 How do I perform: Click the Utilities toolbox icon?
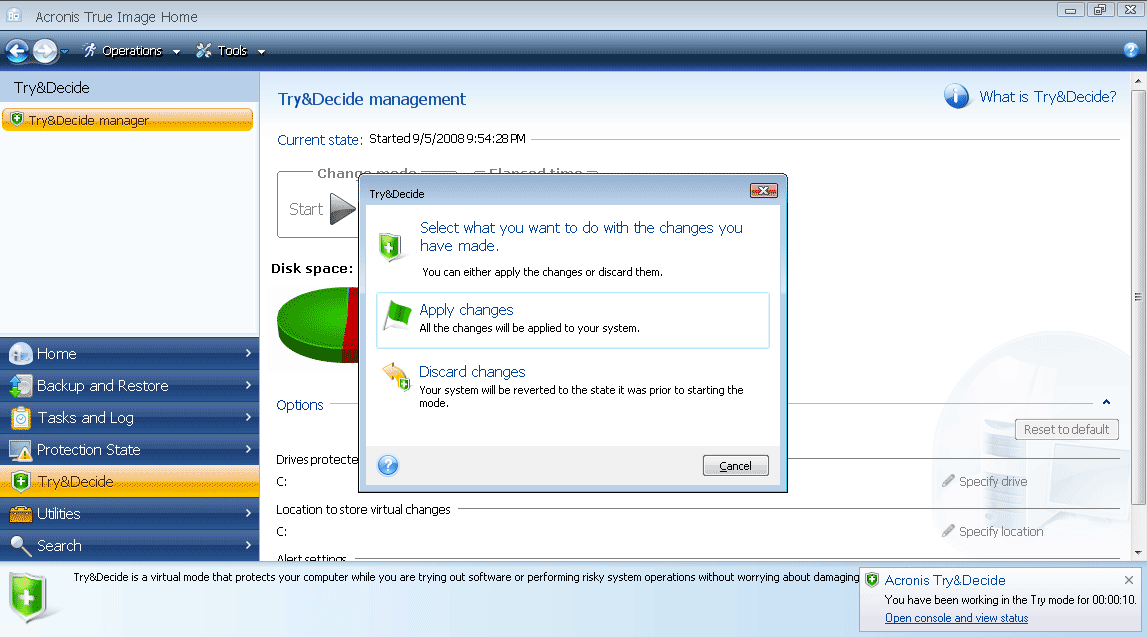tap(20, 514)
